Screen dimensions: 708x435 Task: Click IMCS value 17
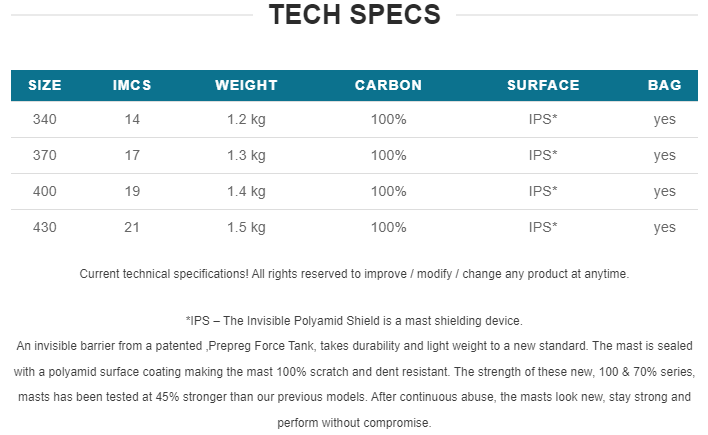tap(132, 155)
